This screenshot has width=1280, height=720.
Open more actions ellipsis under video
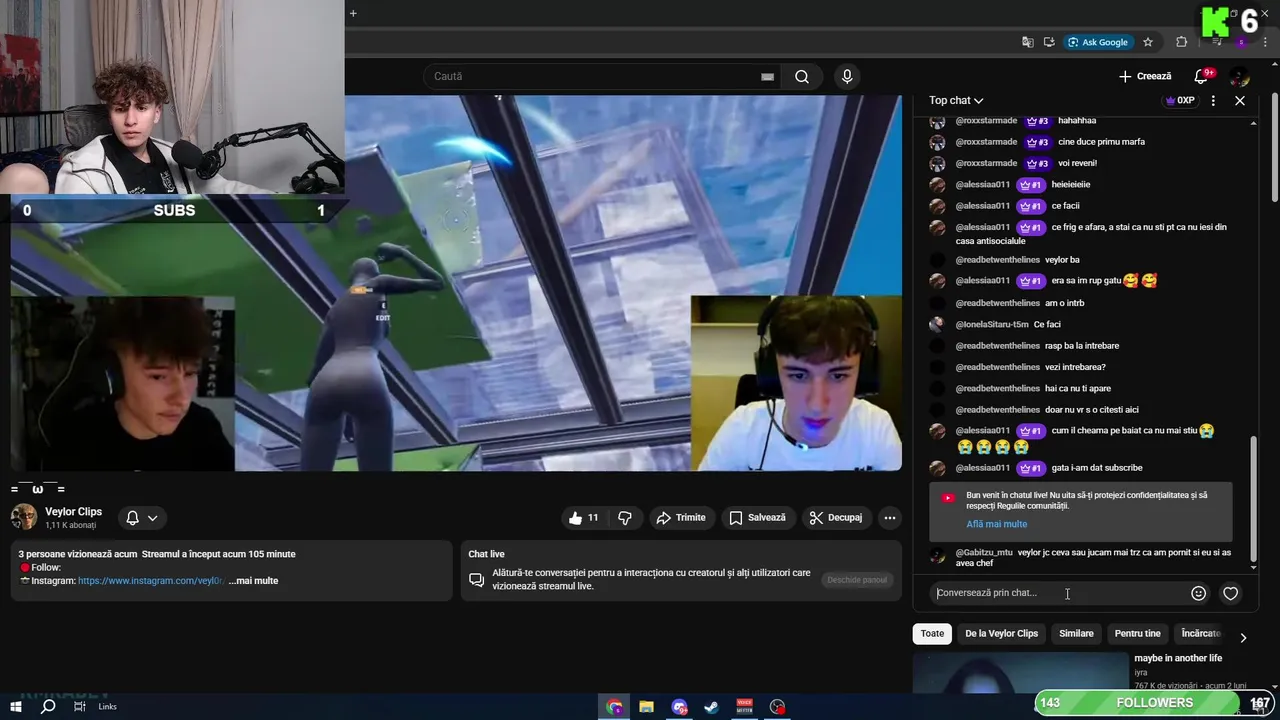890,518
